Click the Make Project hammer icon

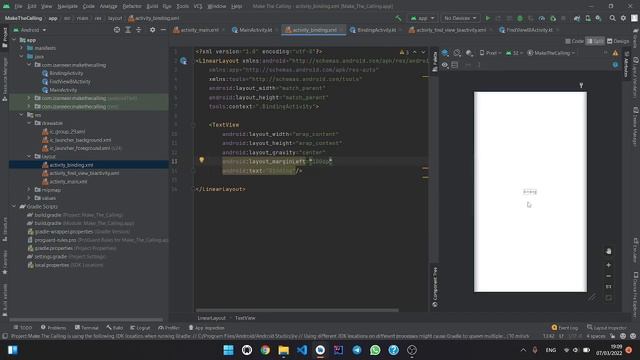click(398, 18)
